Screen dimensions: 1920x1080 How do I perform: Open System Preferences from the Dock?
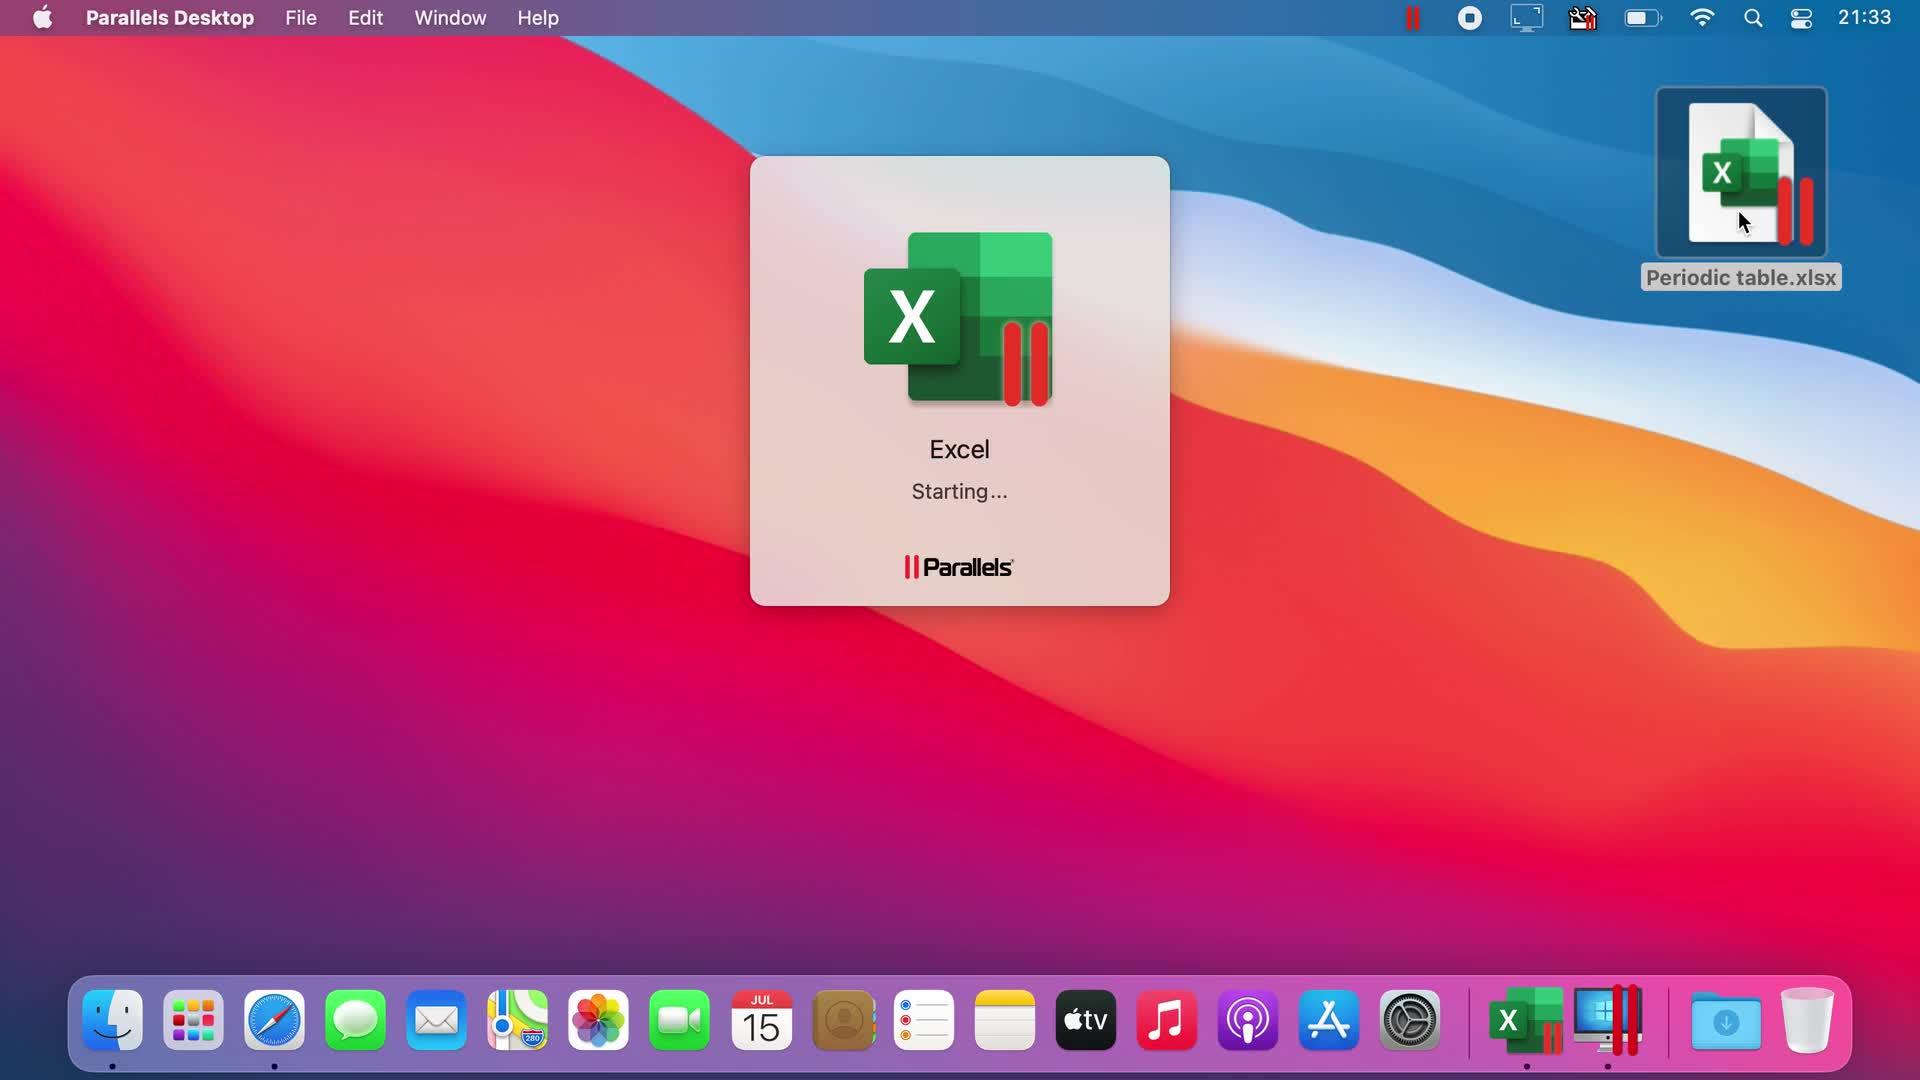click(x=1409, y=1020)
